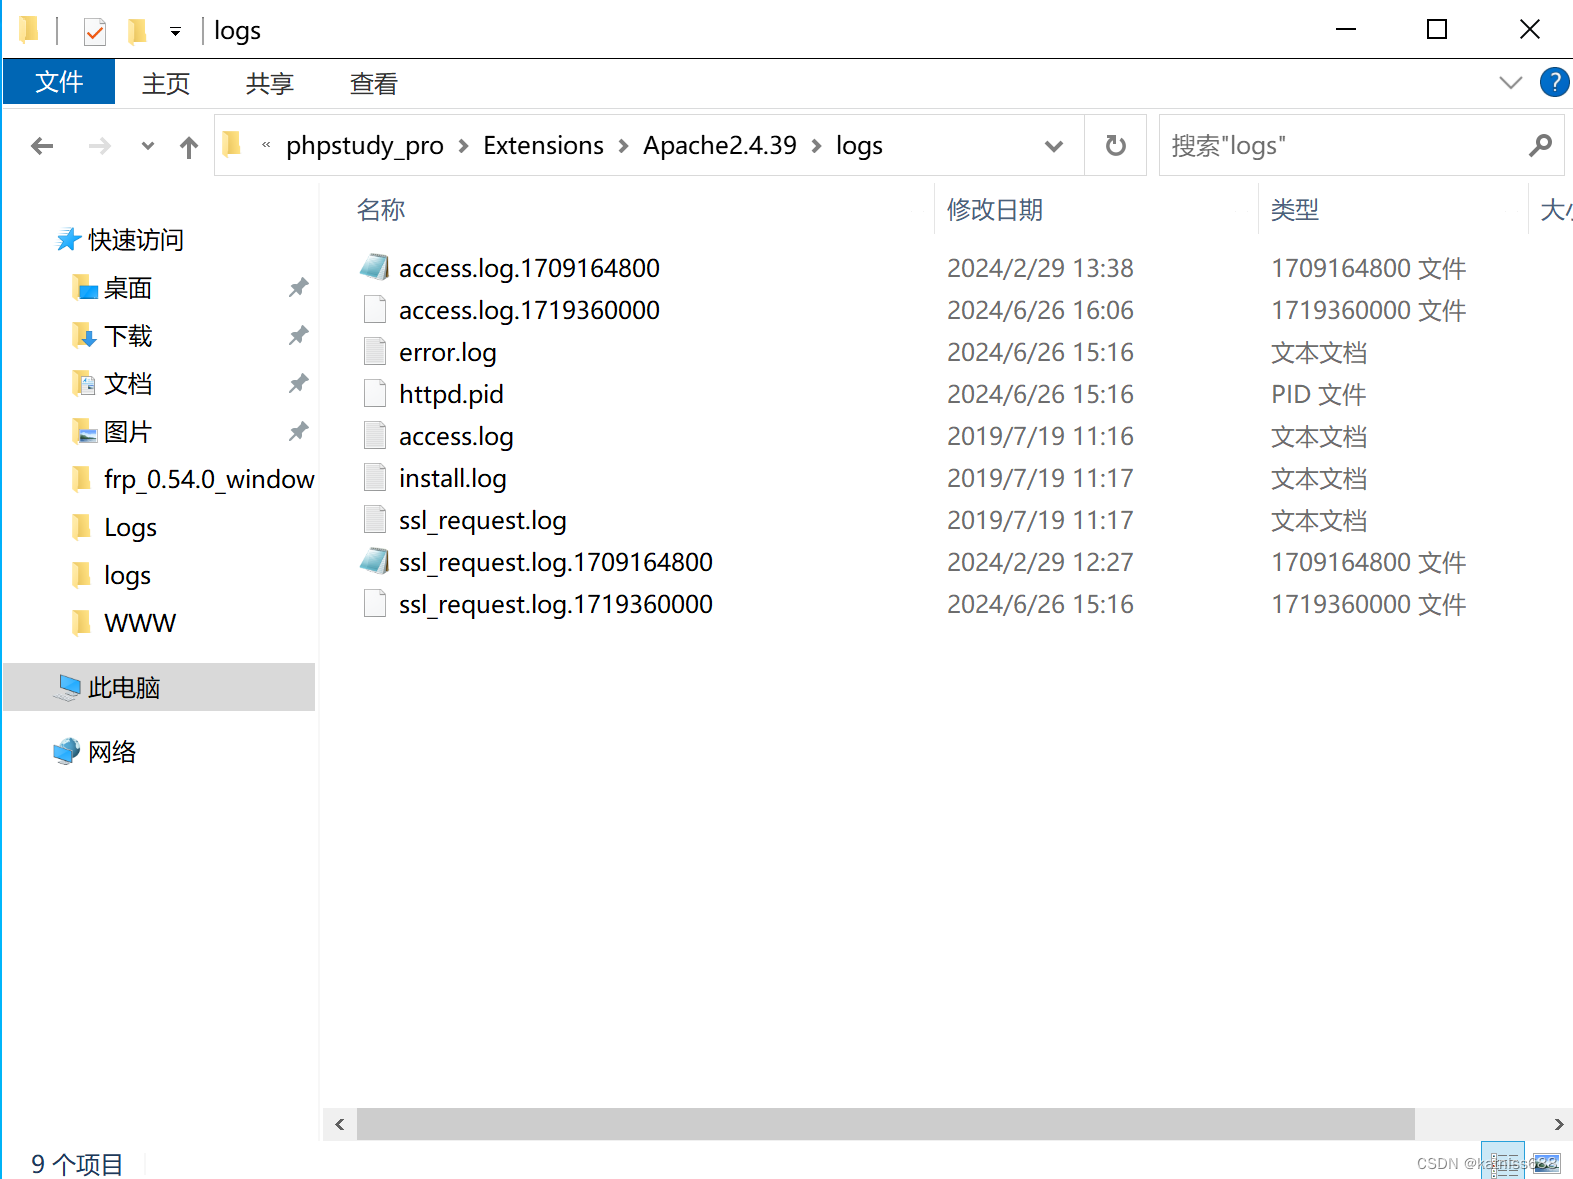Click the icon of ssl_request.log.1709164800

pos(375,561)
